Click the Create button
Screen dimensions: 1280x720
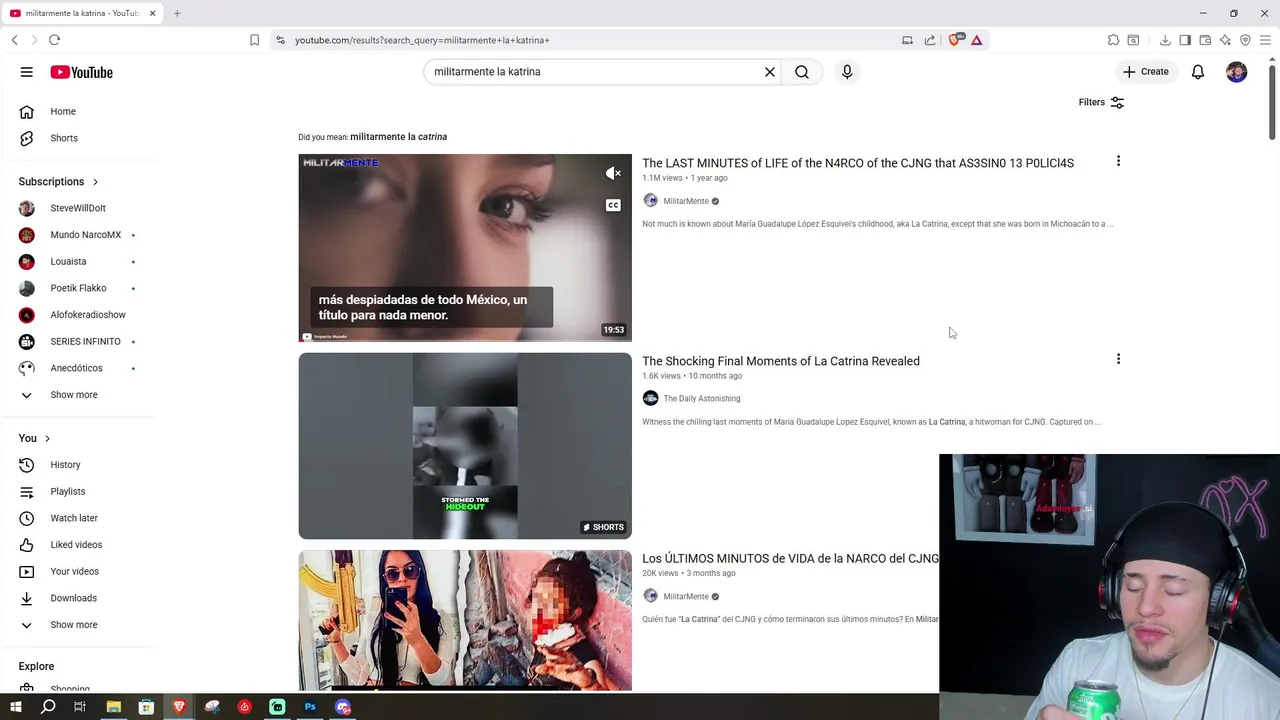1146,72
